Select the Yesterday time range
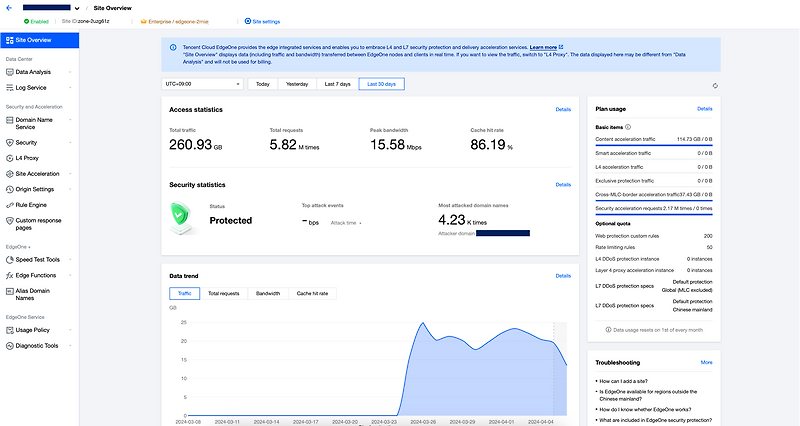Viewport: 800px width, 426px height. [297, 84]
